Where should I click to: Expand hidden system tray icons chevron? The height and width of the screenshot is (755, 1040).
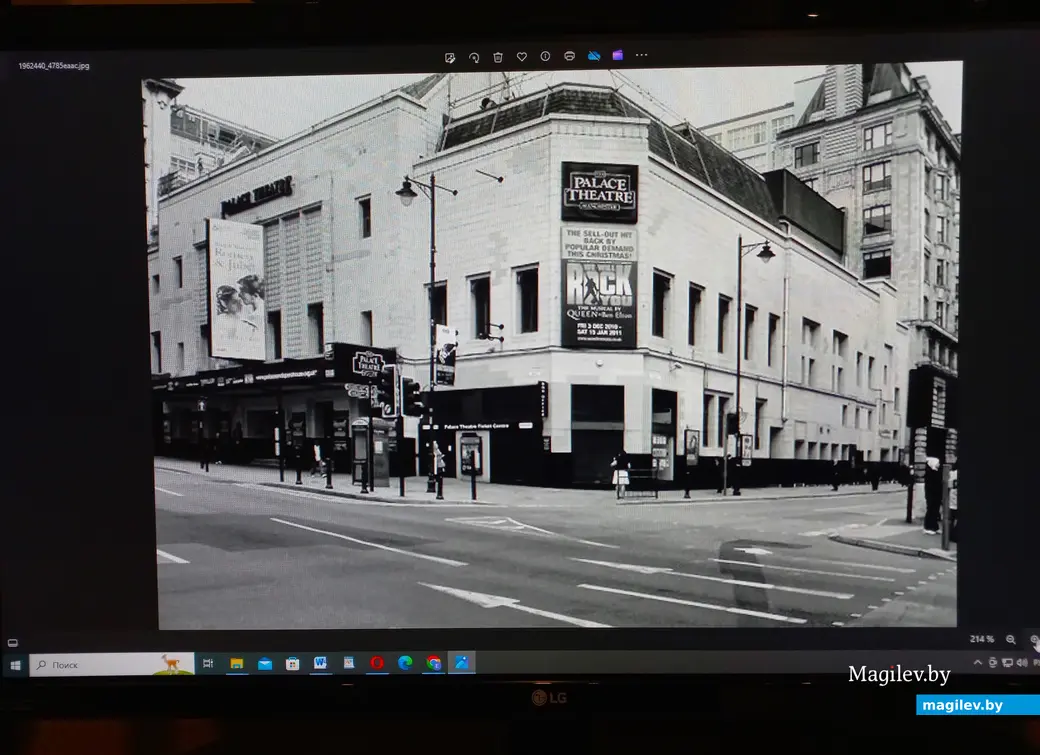[x=978, y=662]
